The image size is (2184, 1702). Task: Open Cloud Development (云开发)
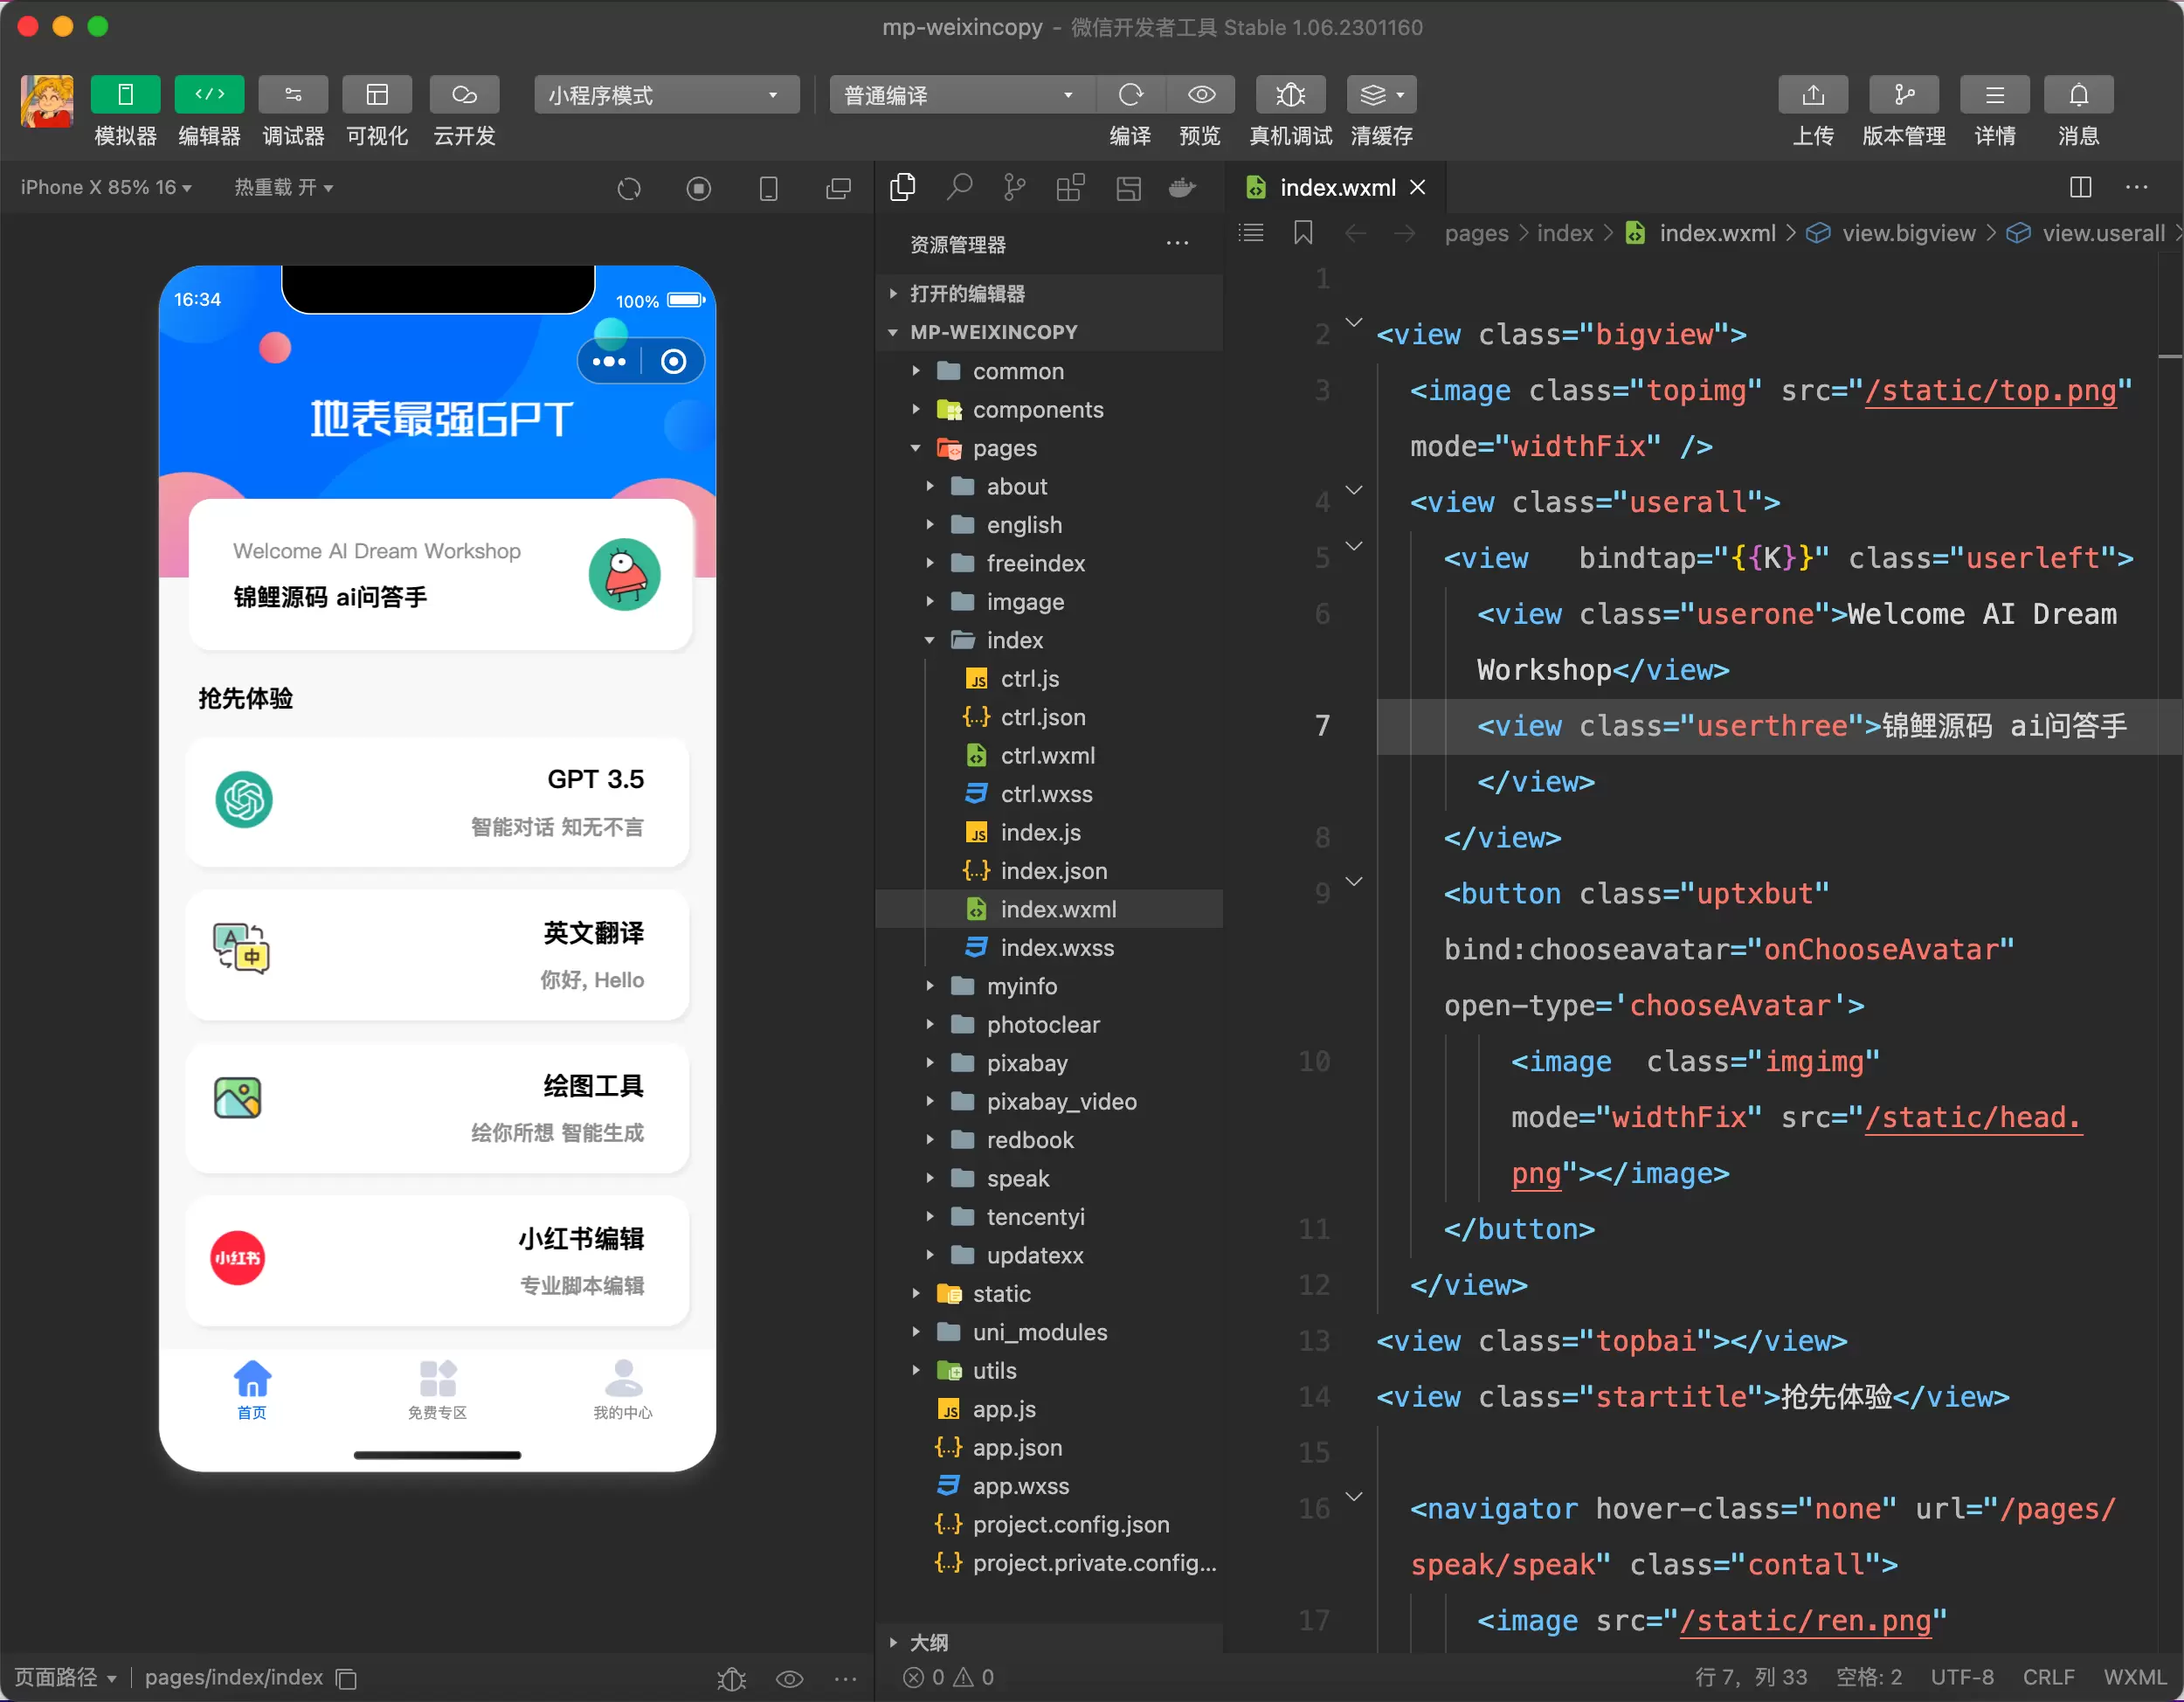(464, 95)
